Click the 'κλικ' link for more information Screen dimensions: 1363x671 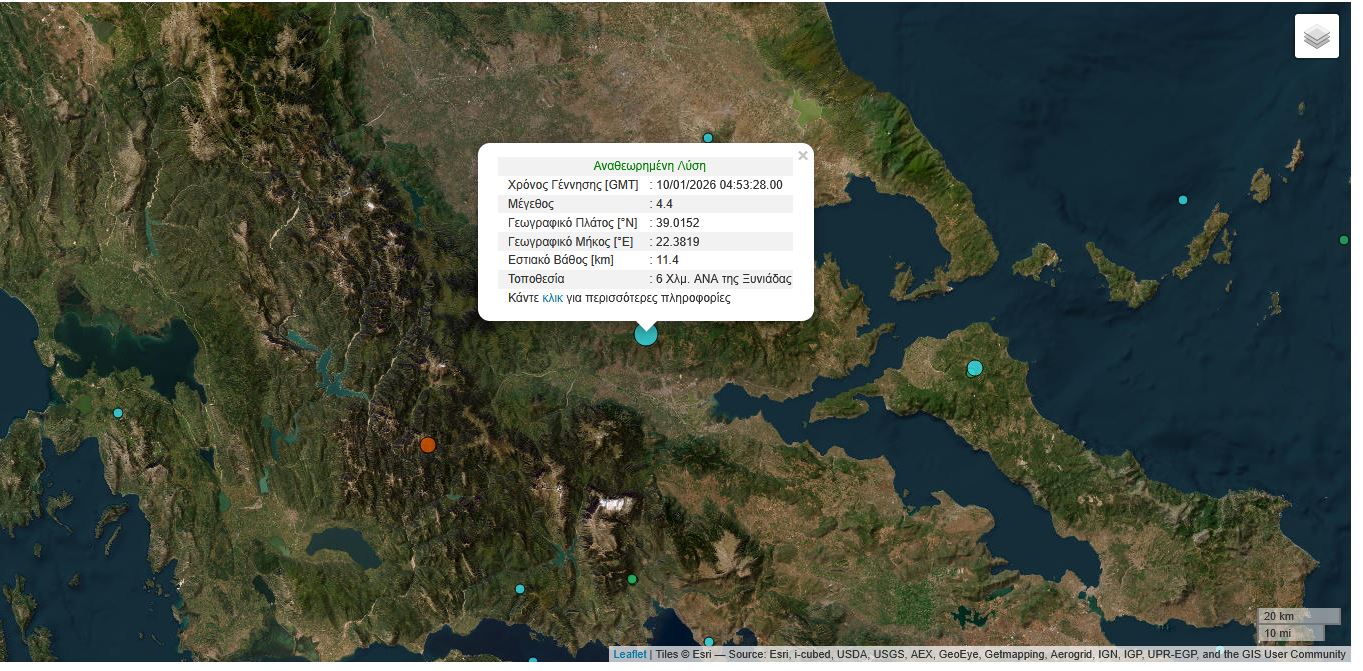tap(552, 298)
